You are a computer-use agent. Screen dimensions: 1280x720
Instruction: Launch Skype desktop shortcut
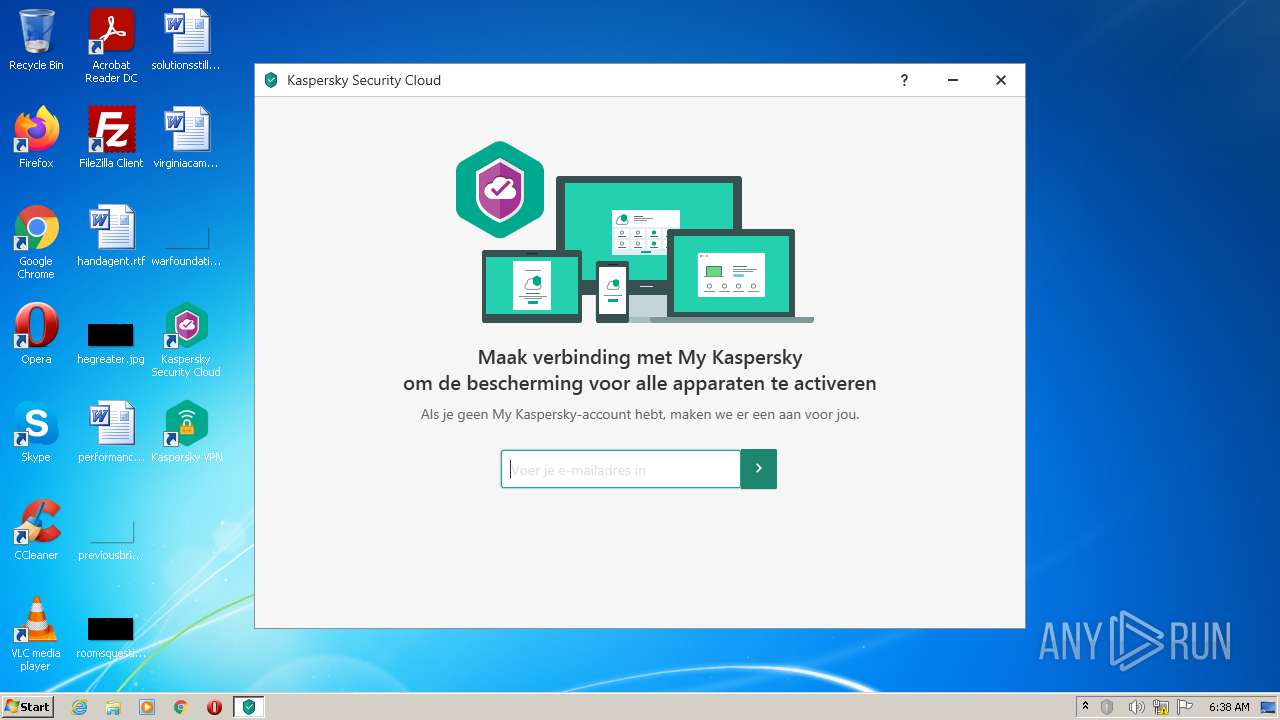coord(36,432)
